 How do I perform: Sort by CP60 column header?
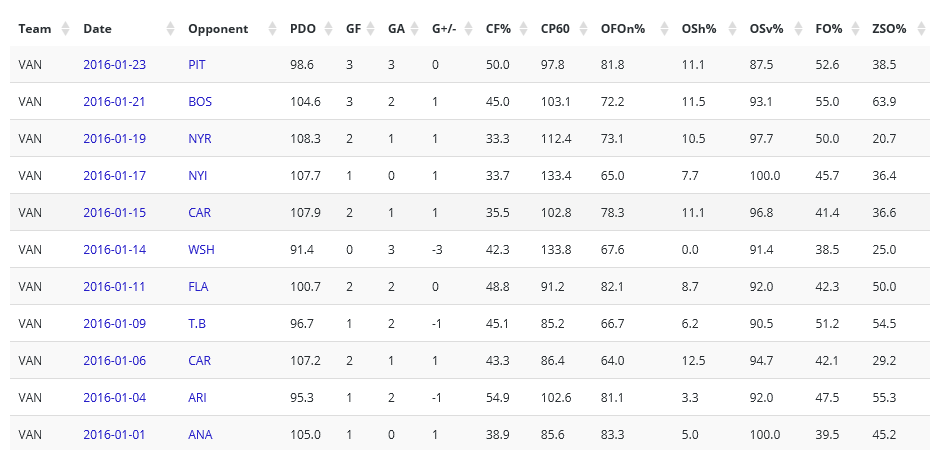557,29
